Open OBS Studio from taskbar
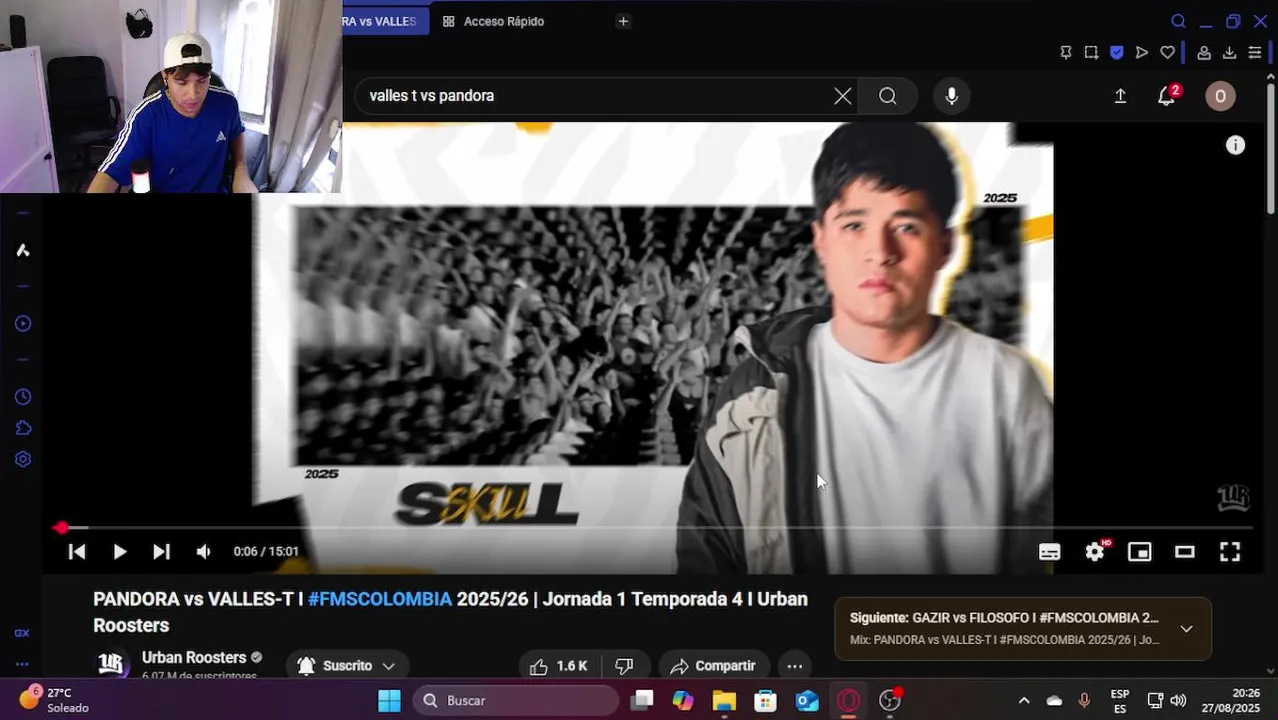 point(890,701)
